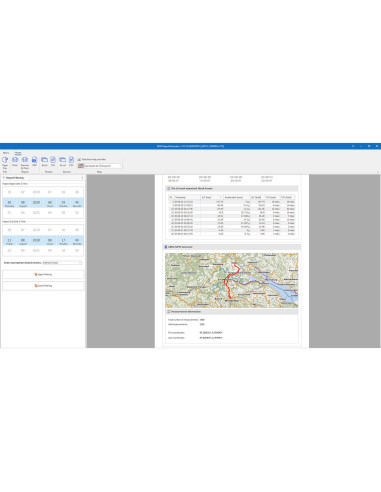
Task: Select the start date August month cell
Action: (23, 203)
